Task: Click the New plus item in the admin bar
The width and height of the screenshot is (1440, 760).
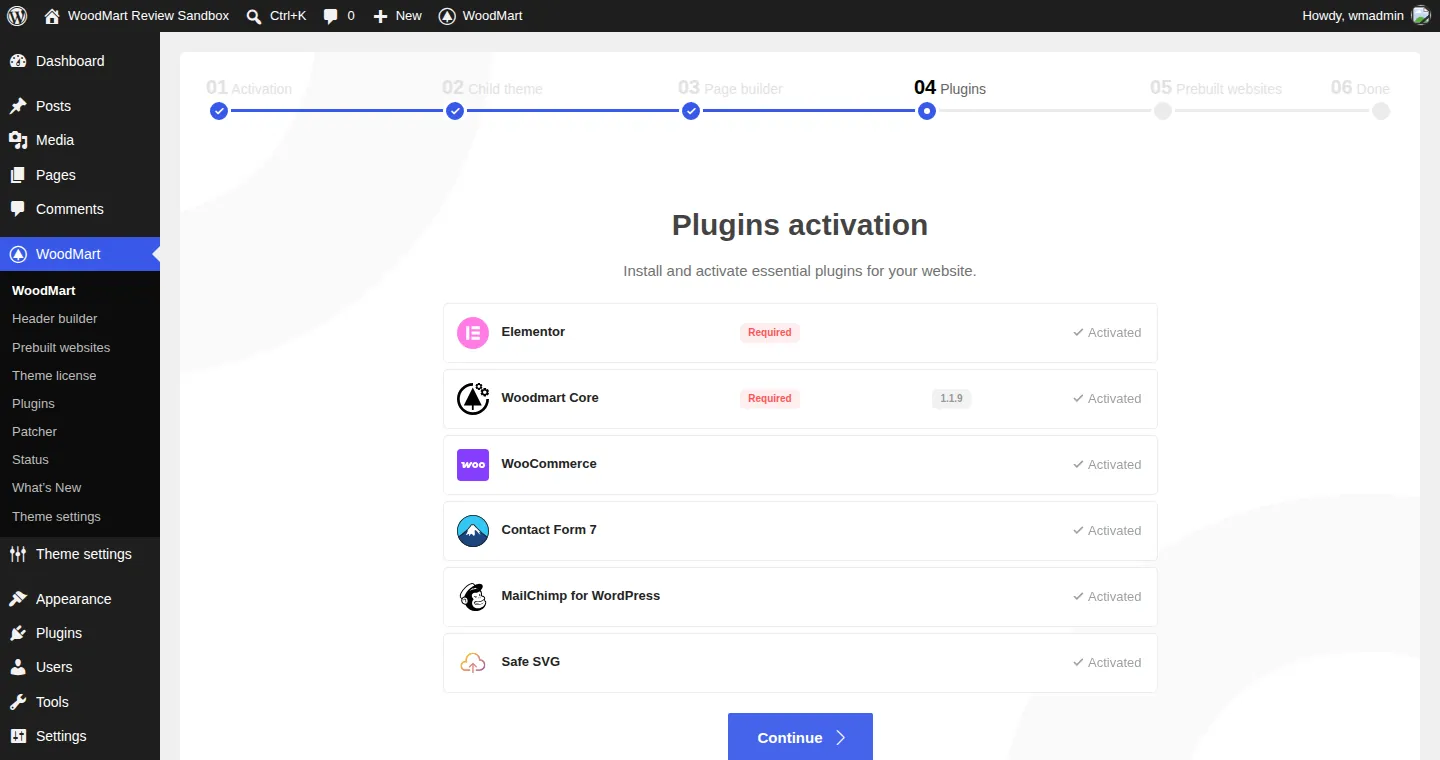Action: [397, 16]
